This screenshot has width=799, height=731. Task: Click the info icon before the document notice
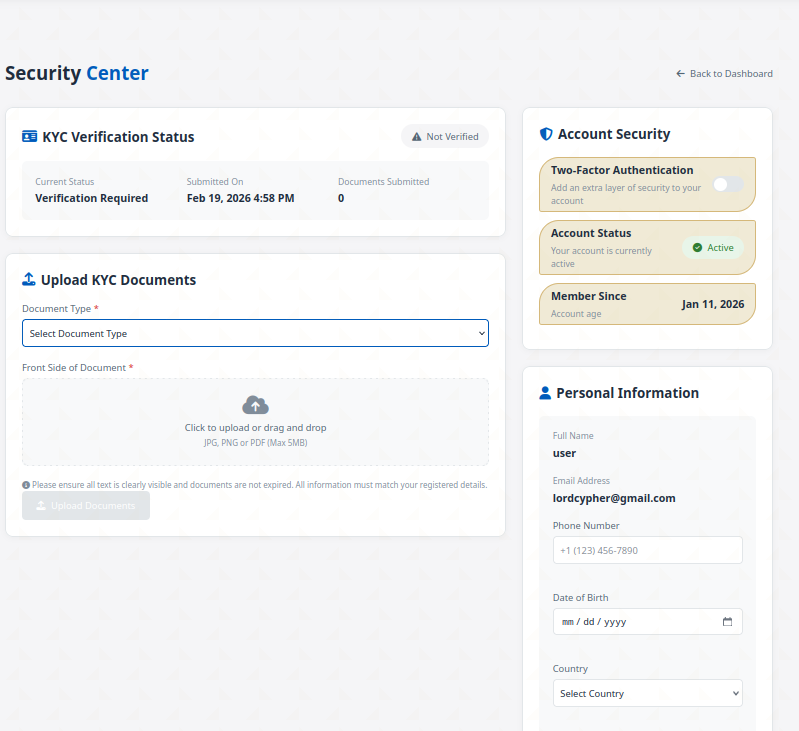pos(26,485)
